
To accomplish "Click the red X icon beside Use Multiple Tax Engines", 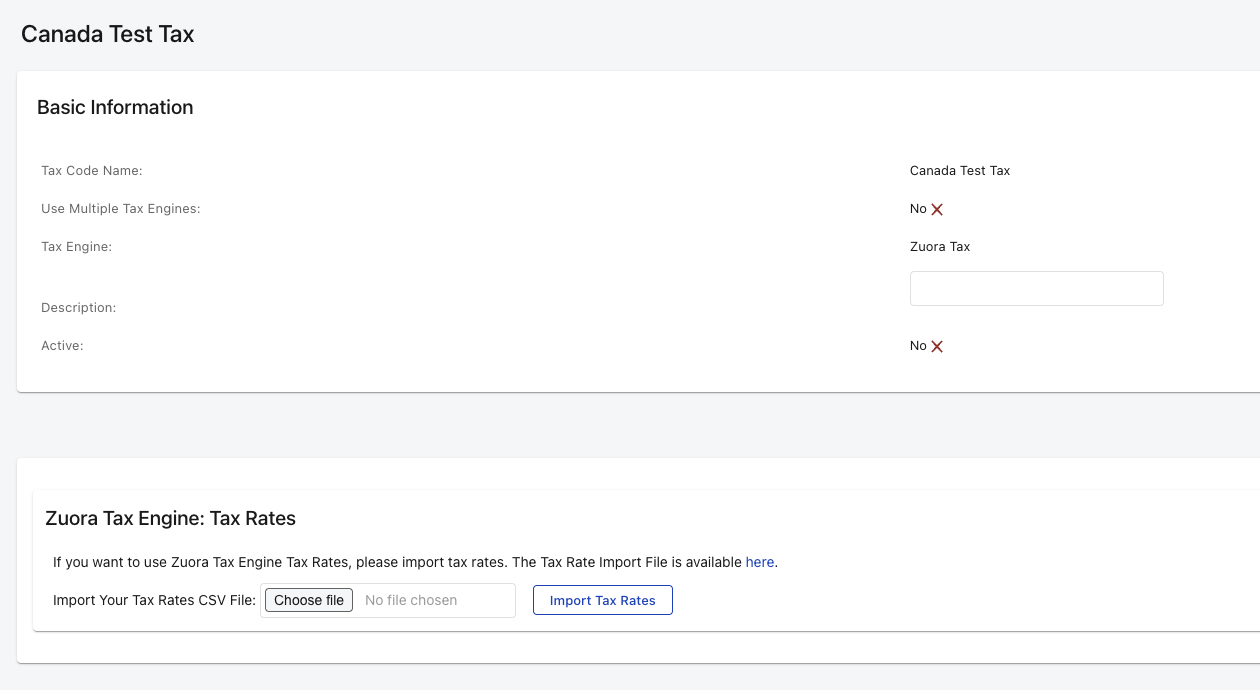I will tap(937, 209).
